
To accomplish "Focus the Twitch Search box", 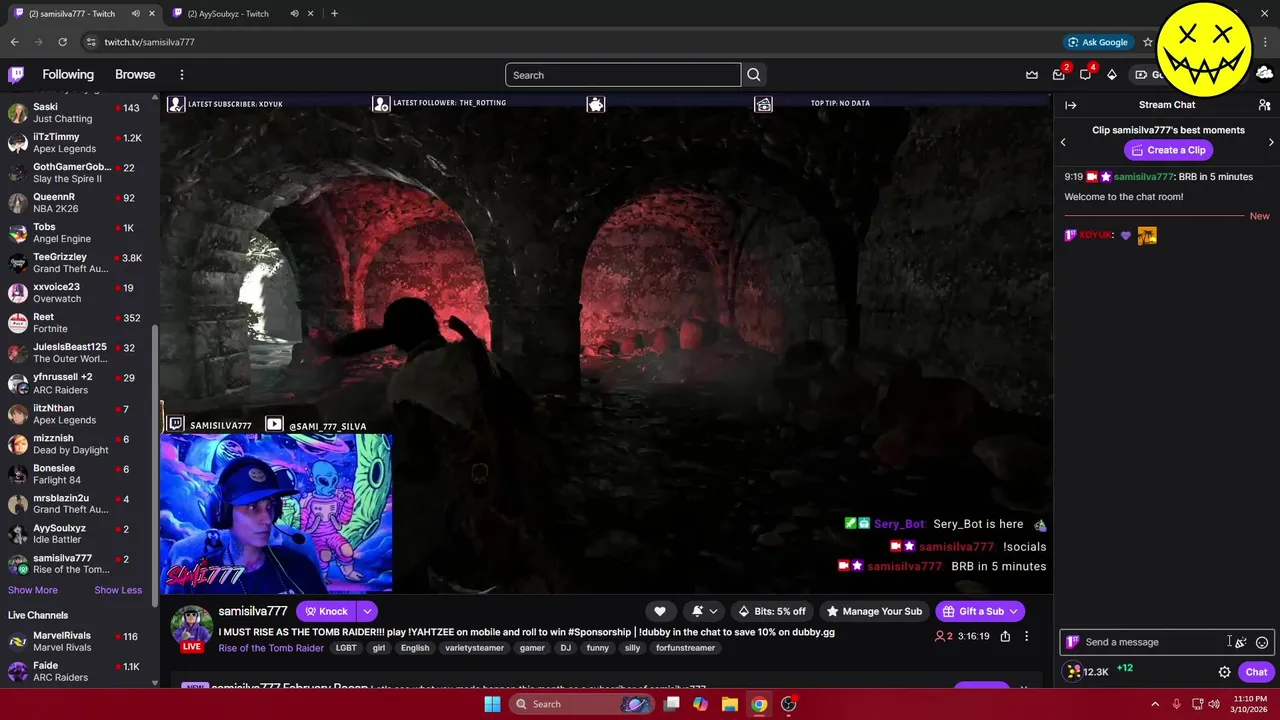I will click(x=623, y=75).
